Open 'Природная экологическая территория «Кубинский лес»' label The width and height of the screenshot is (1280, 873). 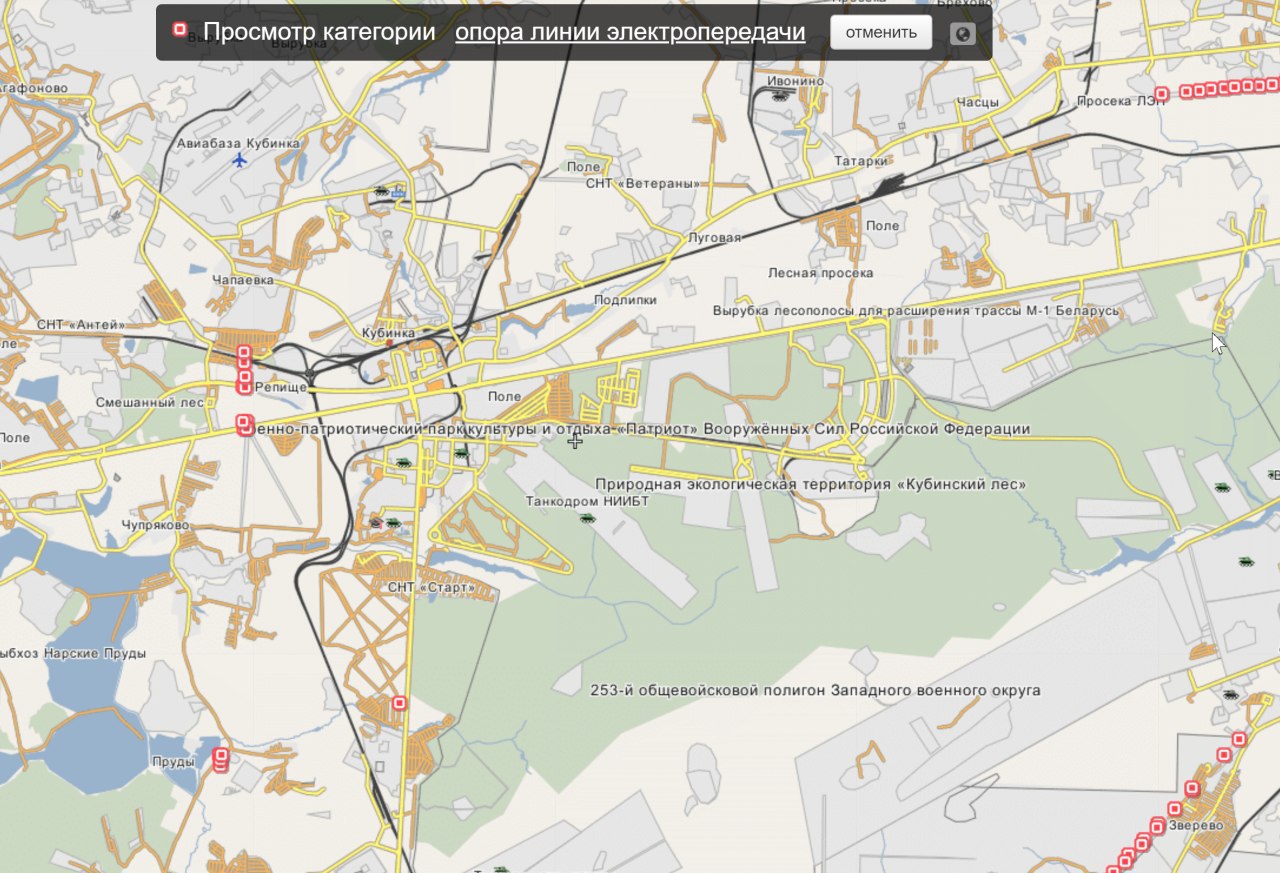(x=811, y=484)
